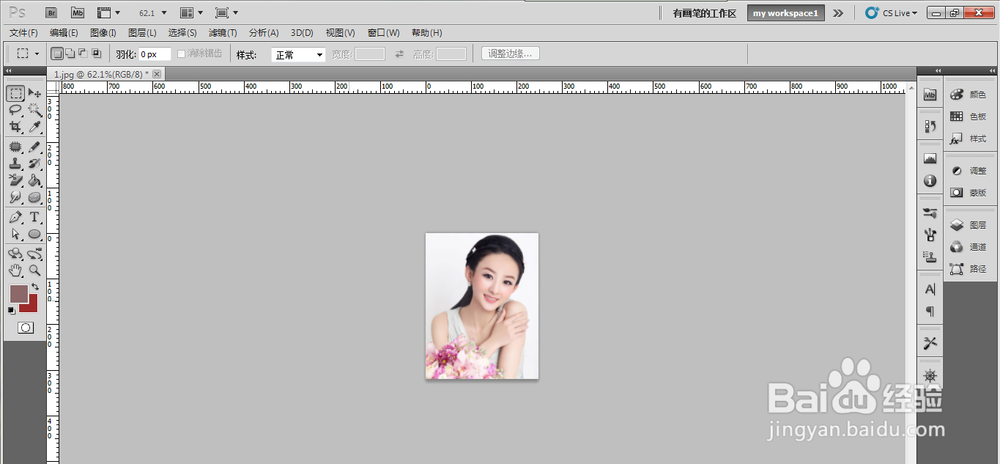The height and width of the screenshot is (464, 1000).
Task: Select the Paint Bucket tool
Action: tap(34, 180)
